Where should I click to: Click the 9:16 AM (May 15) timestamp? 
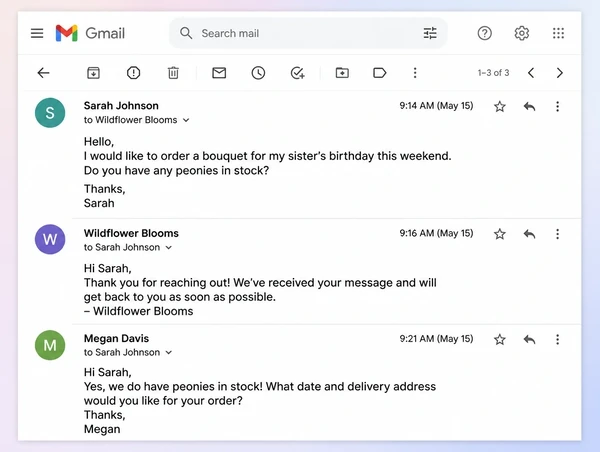pos(436,233)
